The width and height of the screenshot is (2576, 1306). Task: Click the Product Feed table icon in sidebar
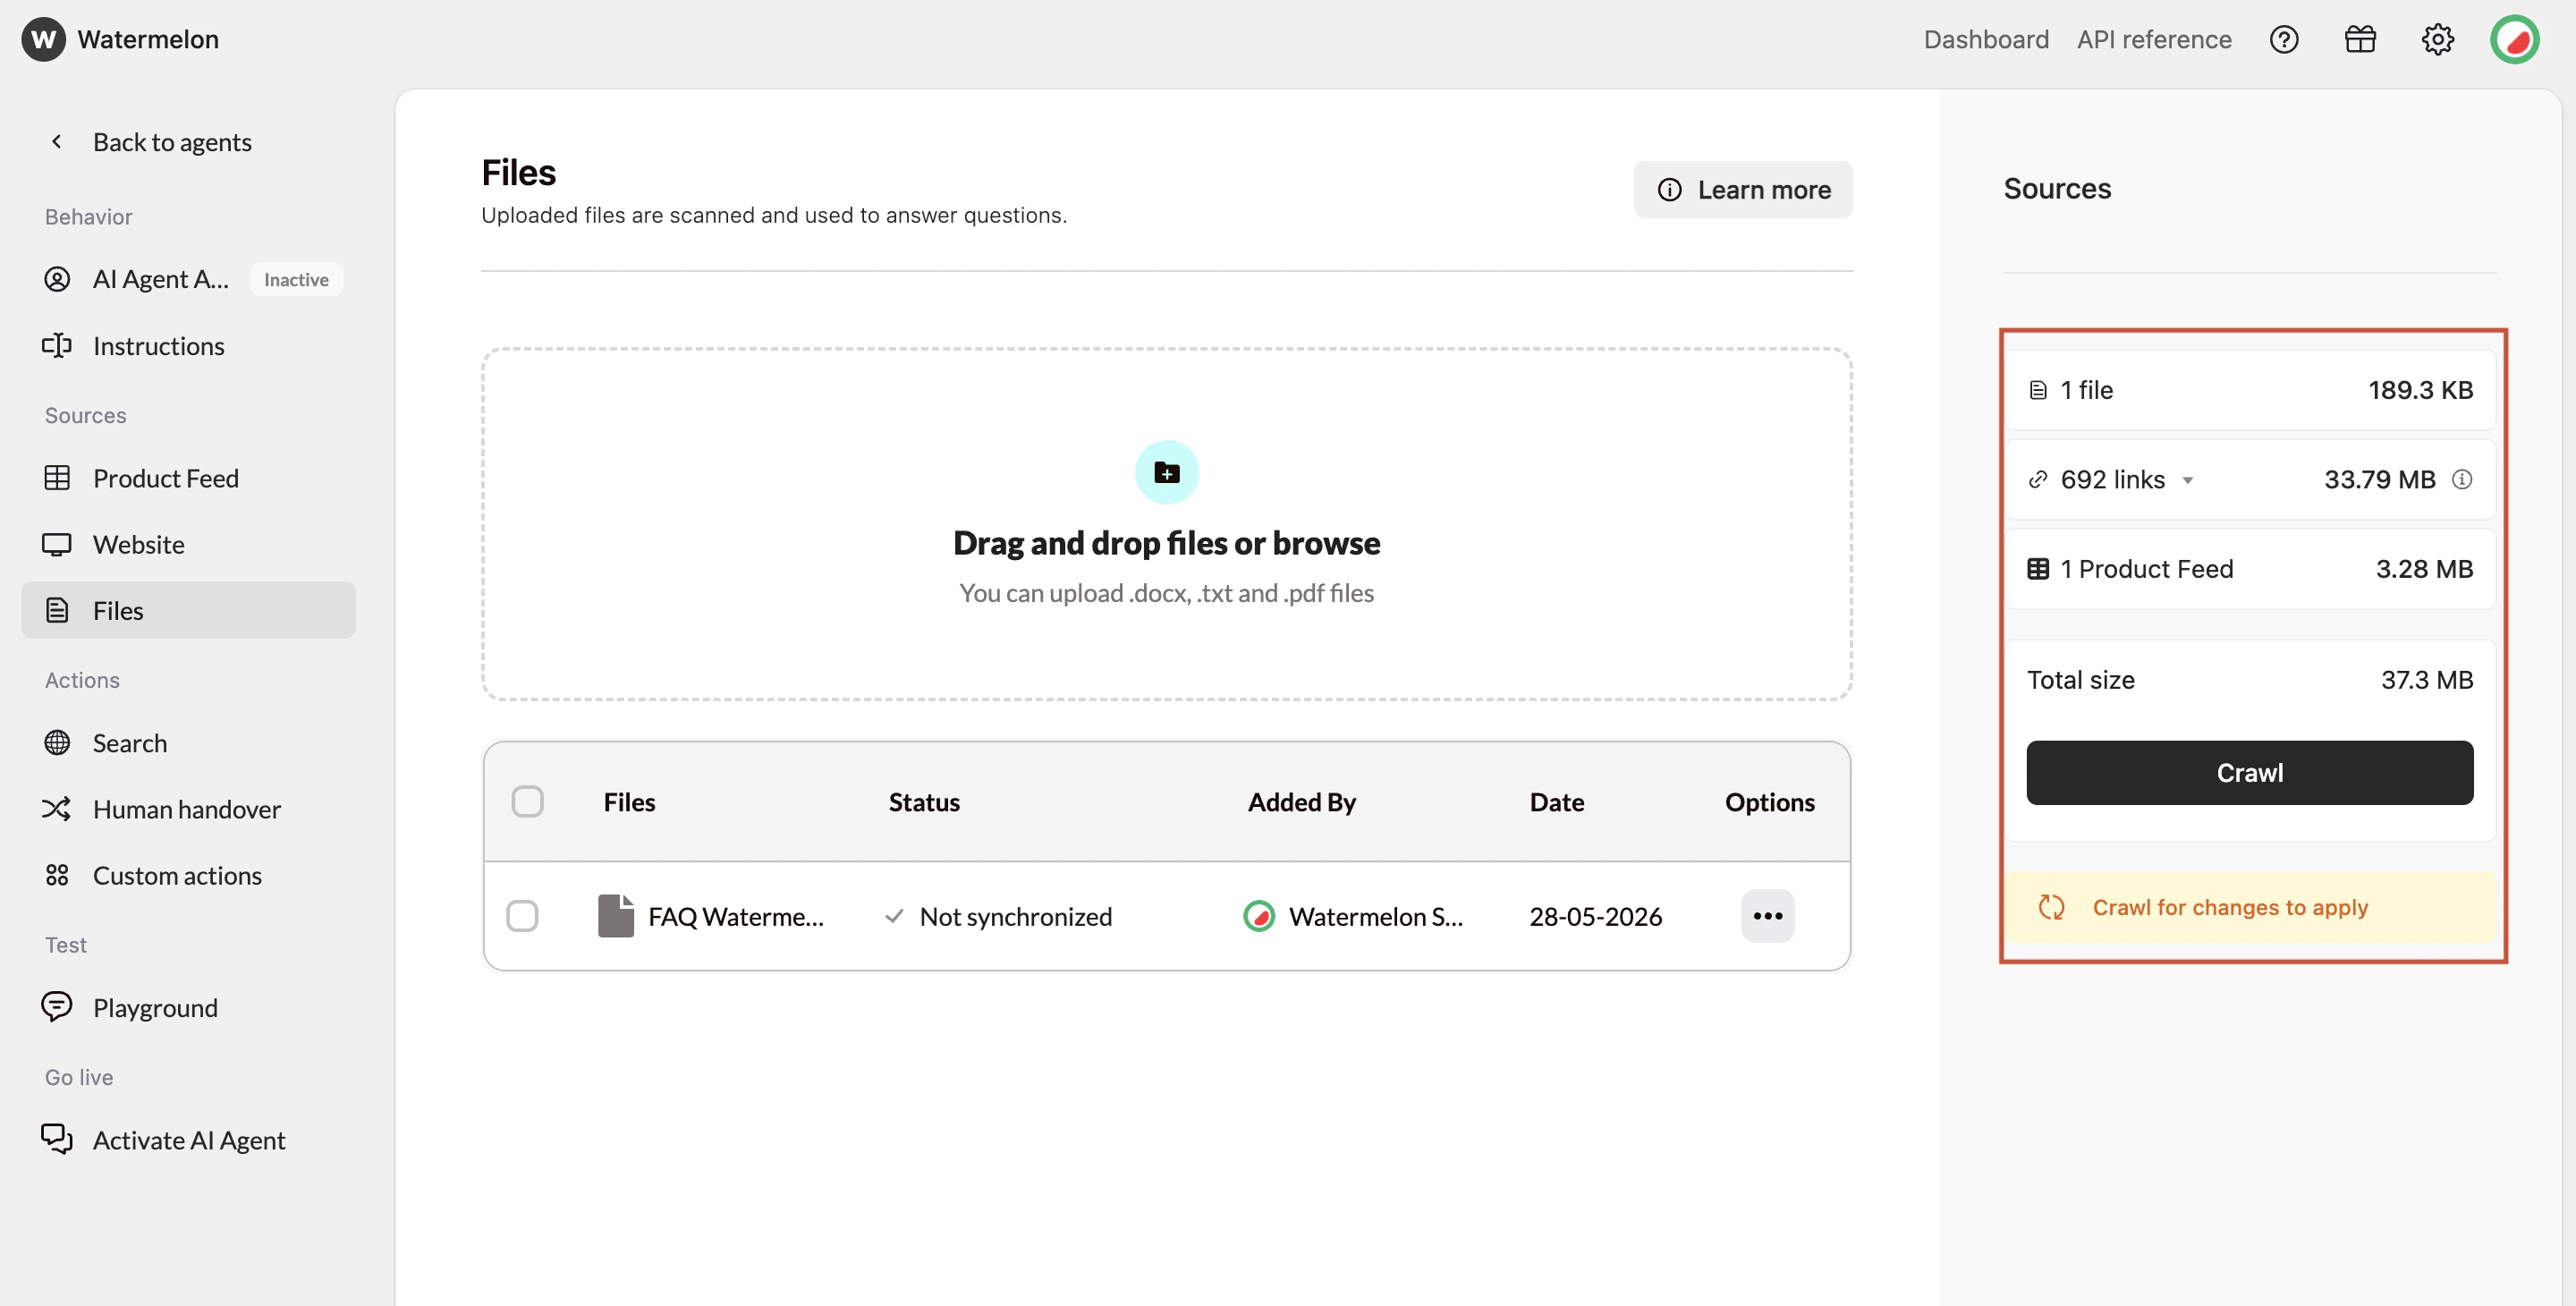coord(57,478)
